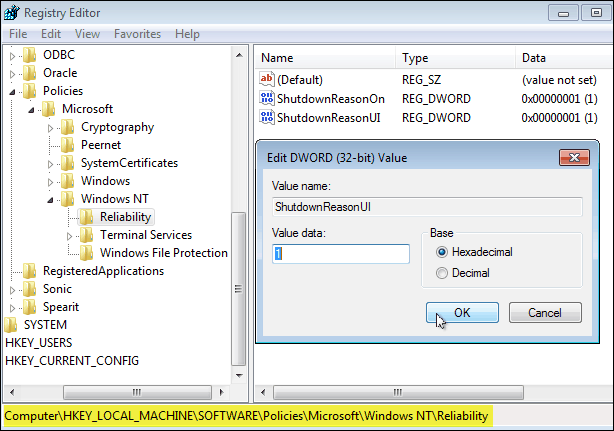Click the RegisteredApplications folder icon
The image size is (614, 431).
(x=30, y=271)
